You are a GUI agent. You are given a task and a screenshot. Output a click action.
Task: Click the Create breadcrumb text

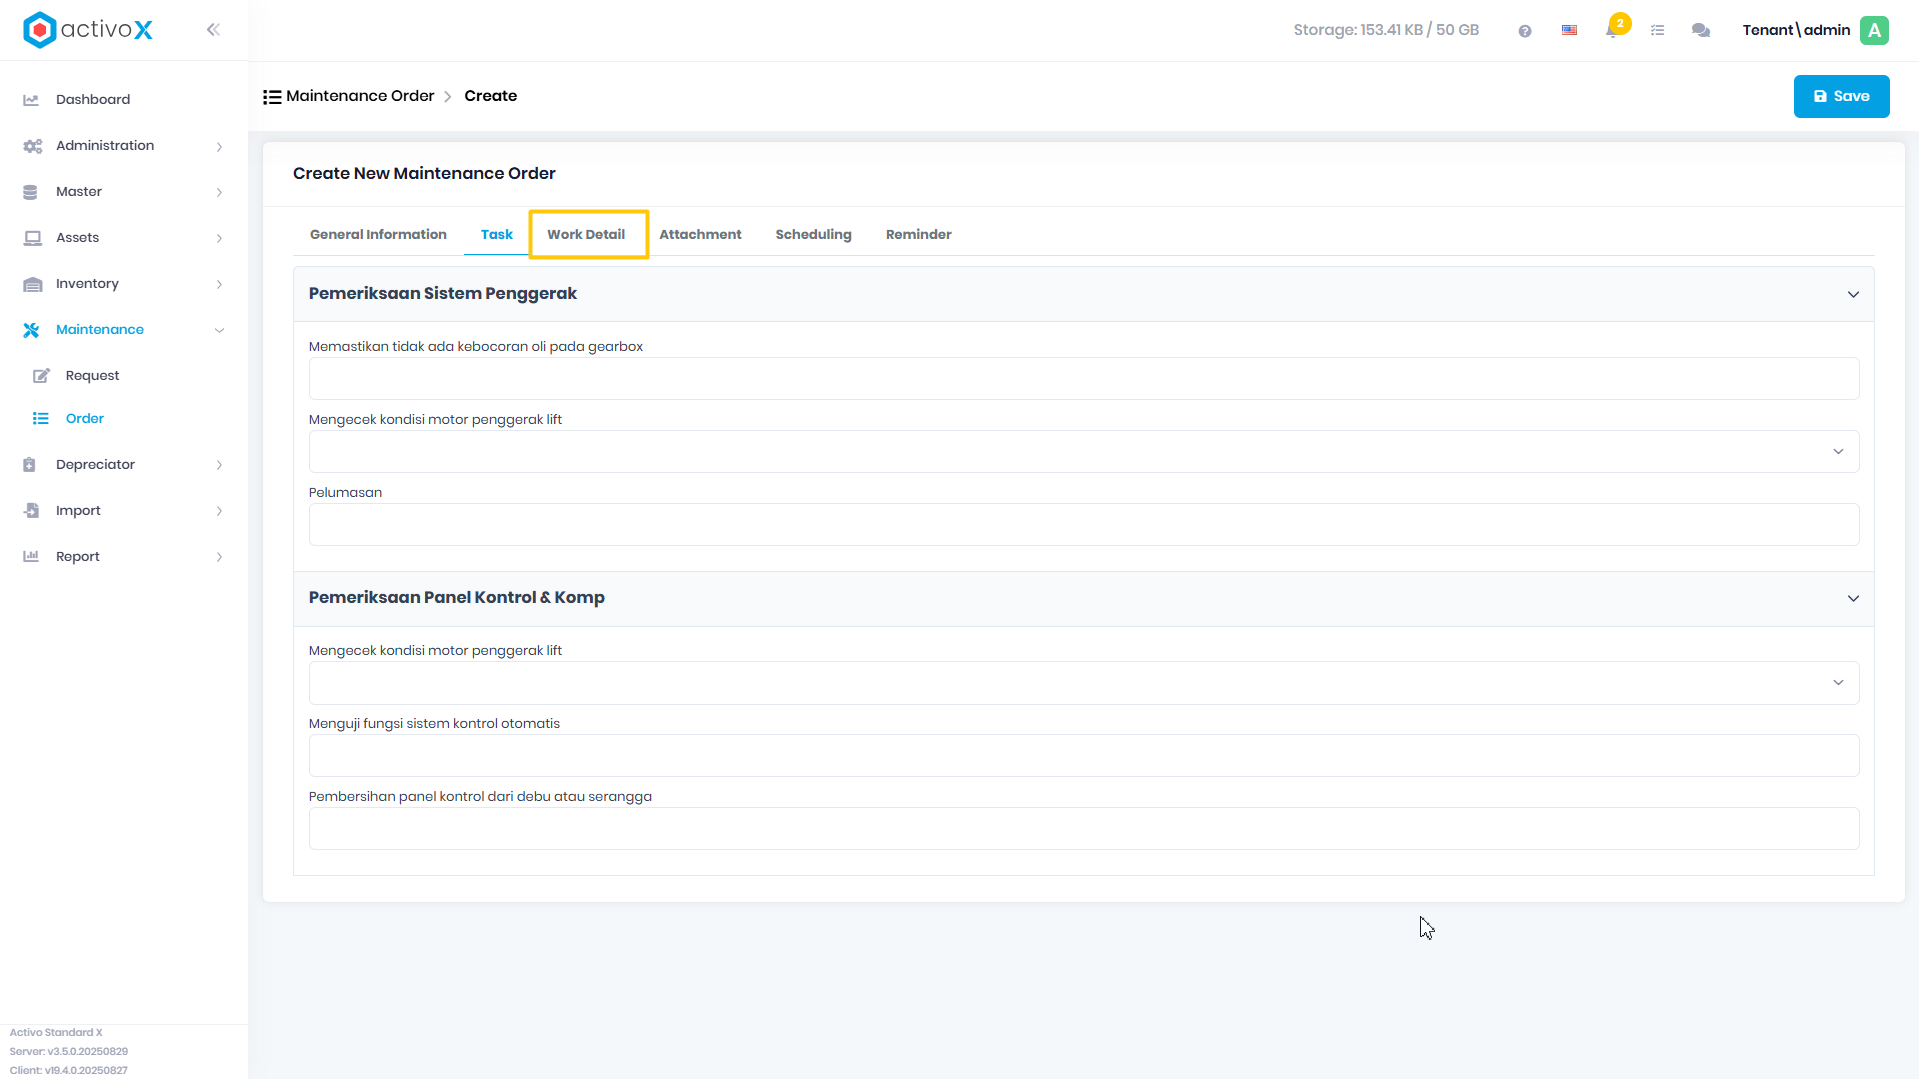491,96
